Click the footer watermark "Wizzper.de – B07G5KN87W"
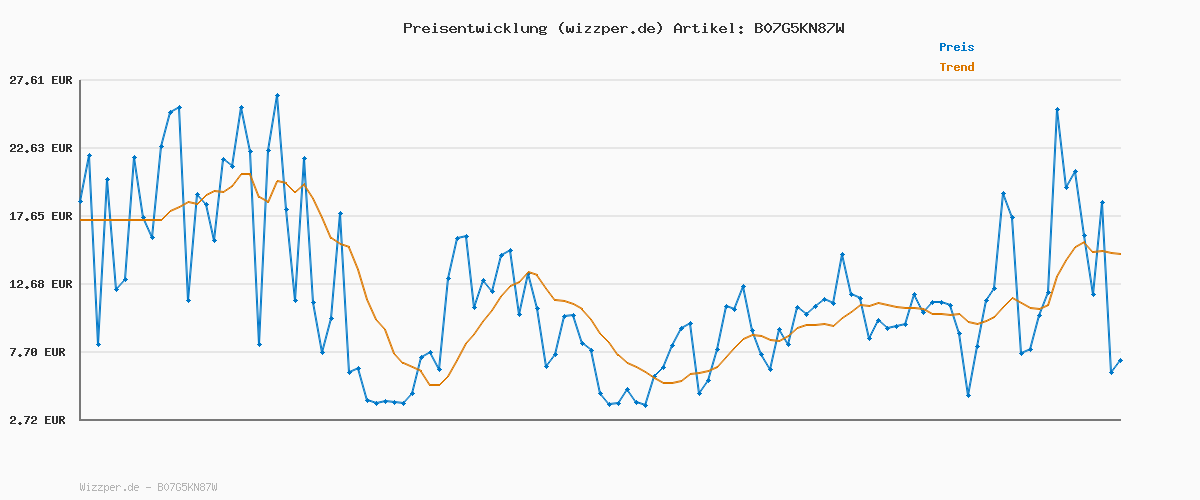The height and width of the screenshot is (500, 1200). 148,487
